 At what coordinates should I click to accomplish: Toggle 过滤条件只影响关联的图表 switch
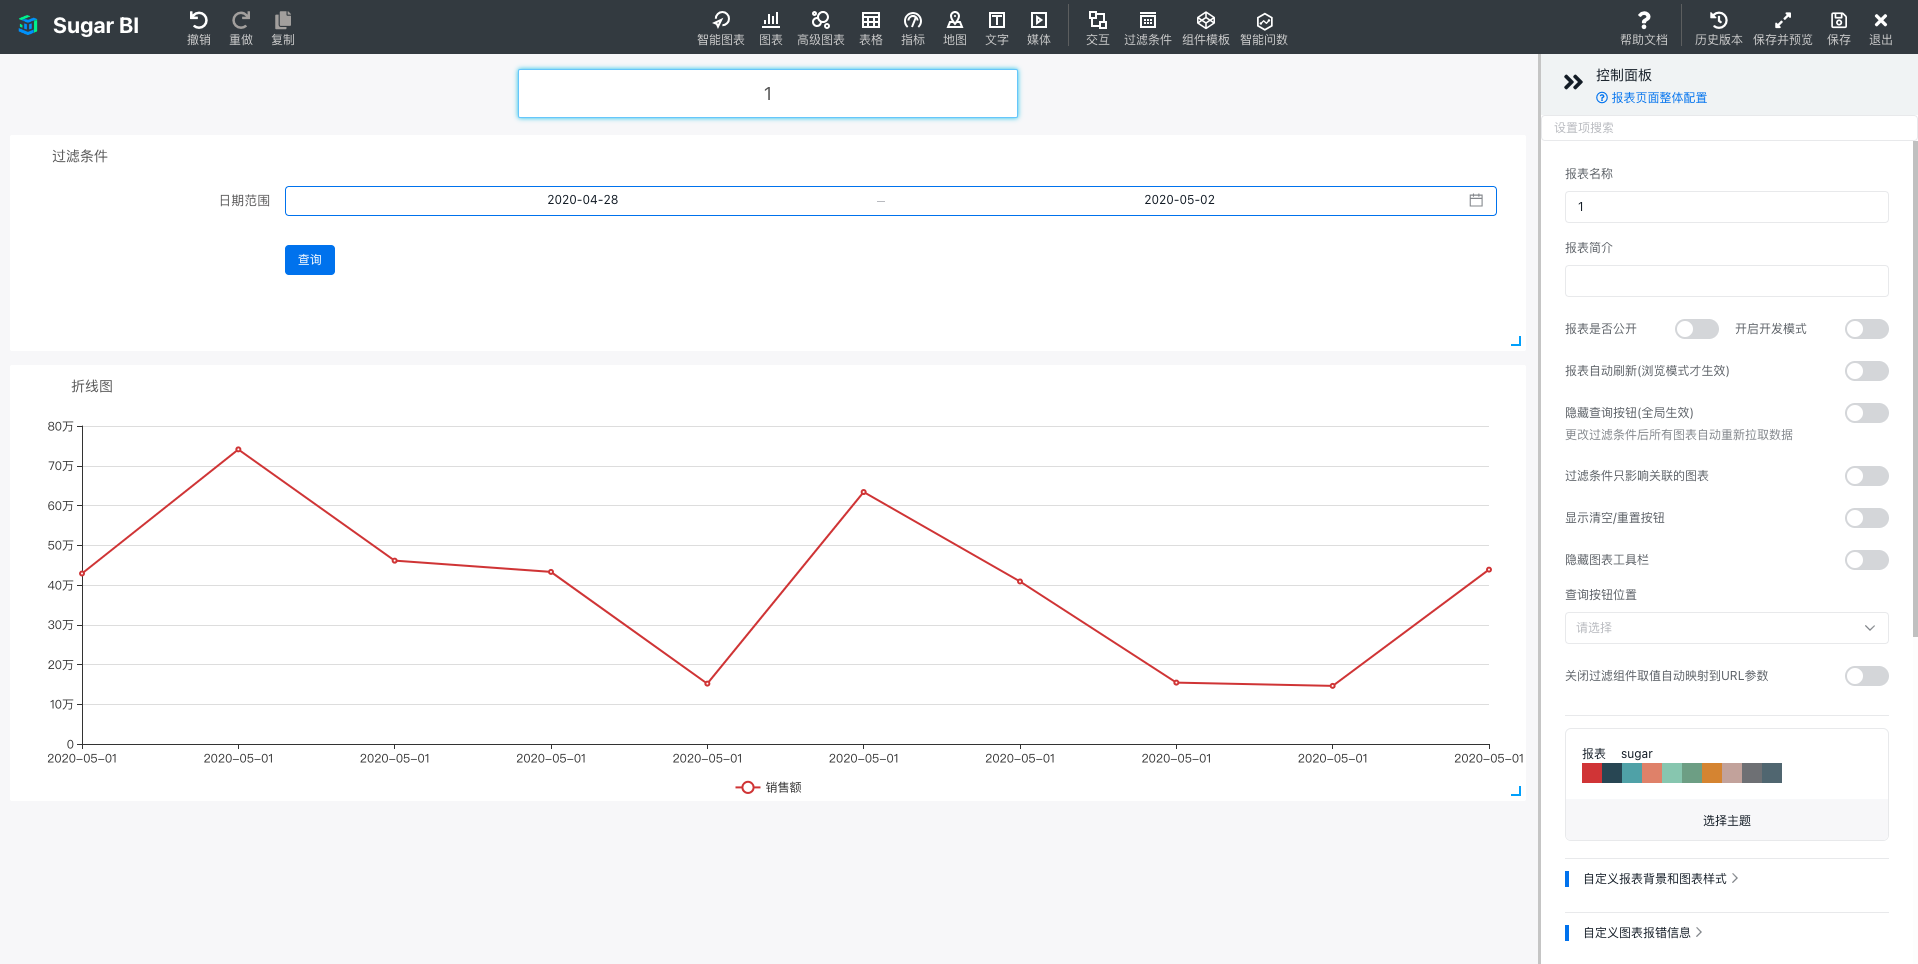point(1867,476)
